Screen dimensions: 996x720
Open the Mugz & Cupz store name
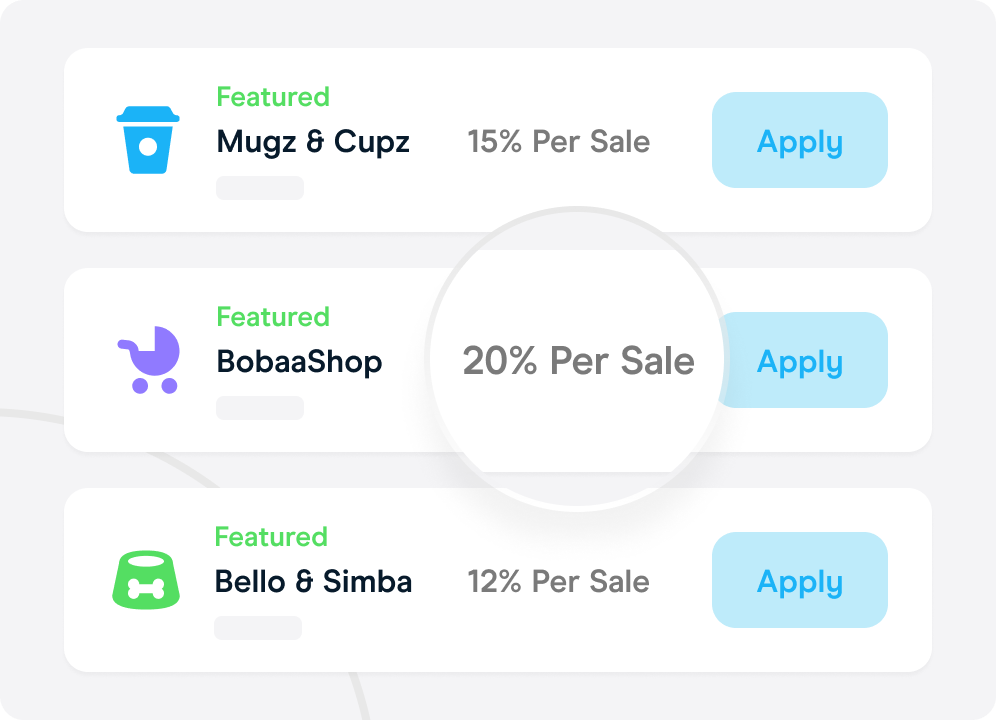313,142
